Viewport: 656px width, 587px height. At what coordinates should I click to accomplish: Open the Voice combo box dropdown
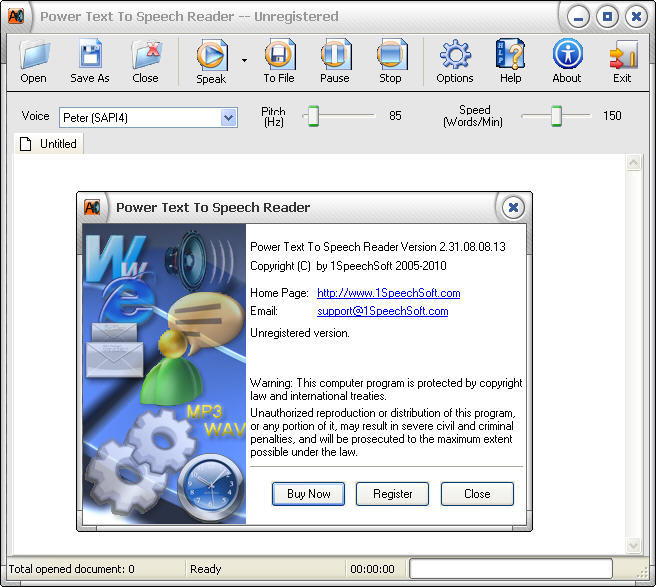tap(229, 118)
